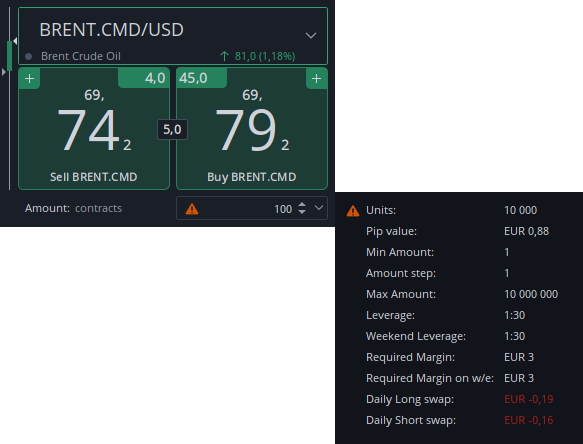This screenshot has height=444, width=583.
Task: Click the 'Brent Crude Oil' instrument name
Action: [81, 56]
